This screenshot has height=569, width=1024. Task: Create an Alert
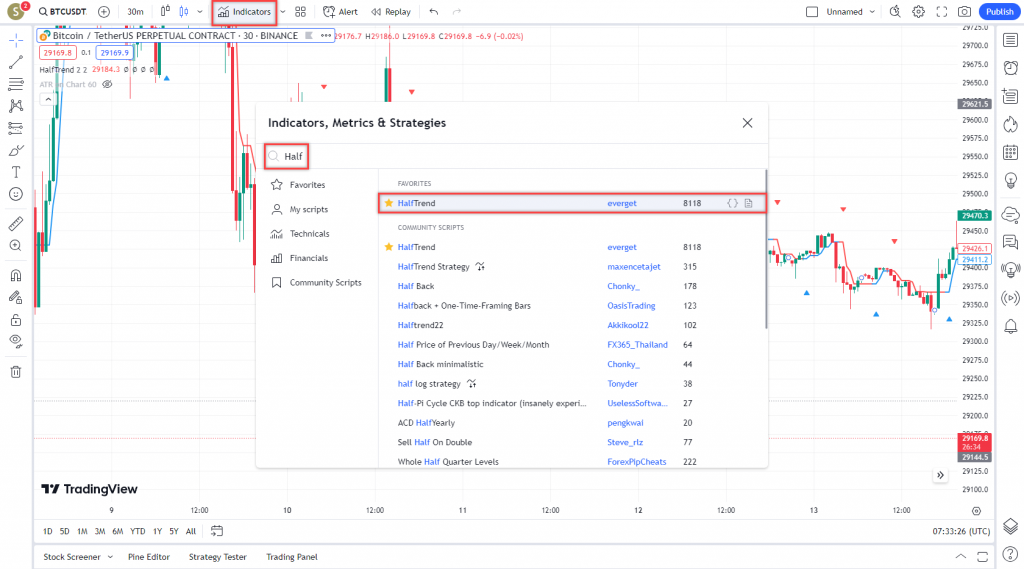coord(340,12)
